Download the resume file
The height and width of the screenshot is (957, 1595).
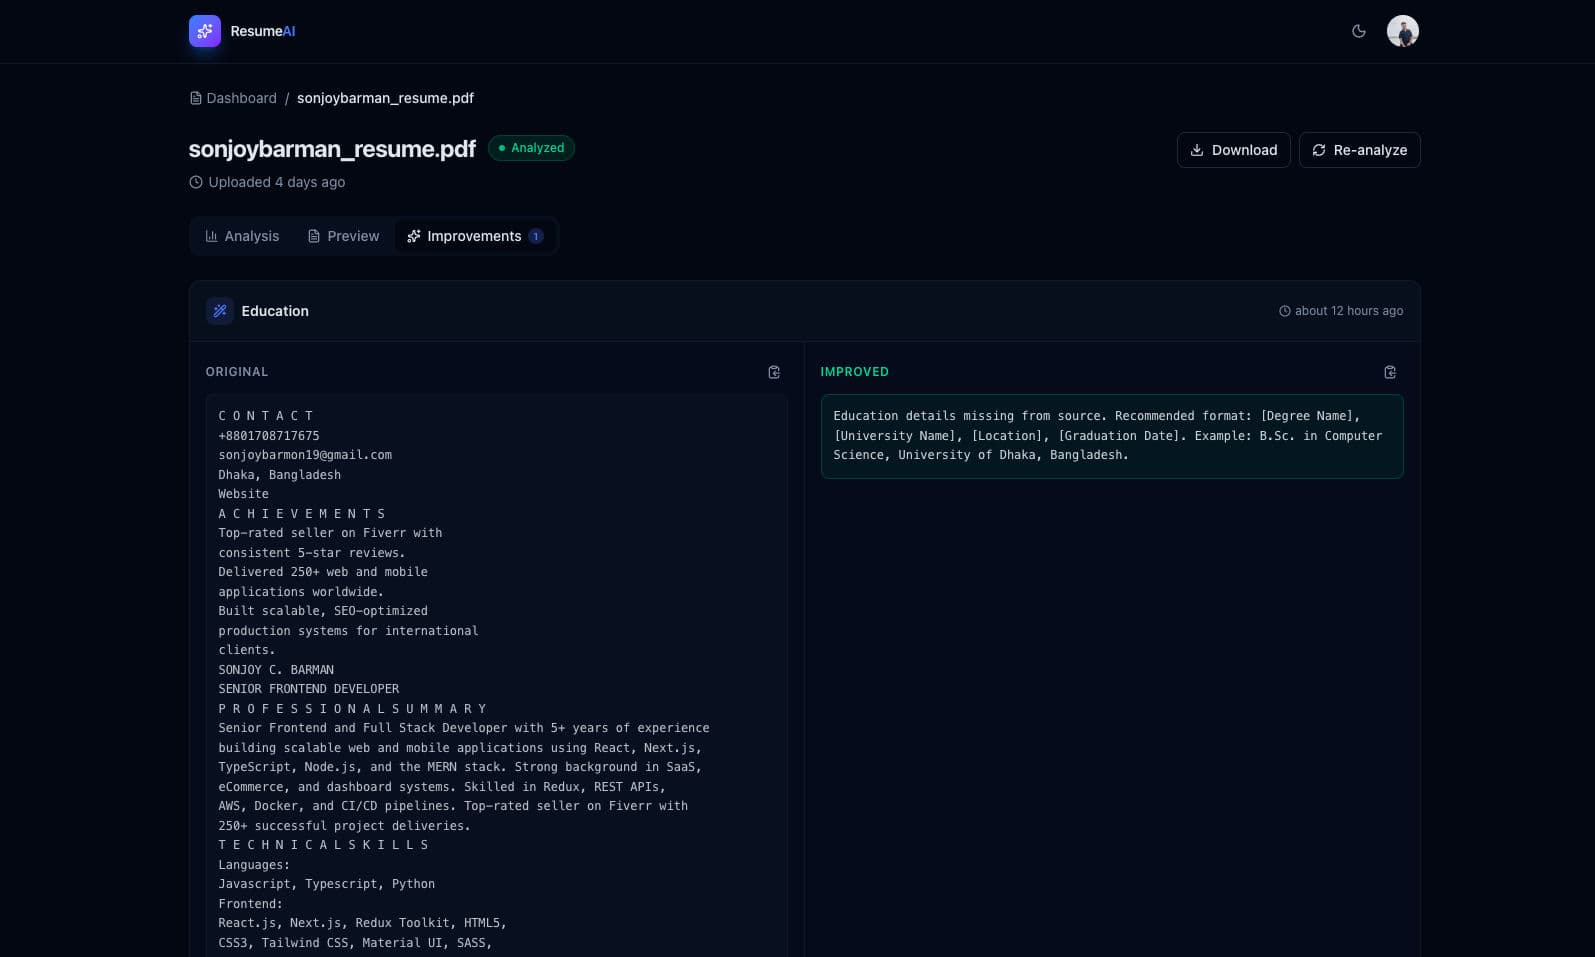1233,150
